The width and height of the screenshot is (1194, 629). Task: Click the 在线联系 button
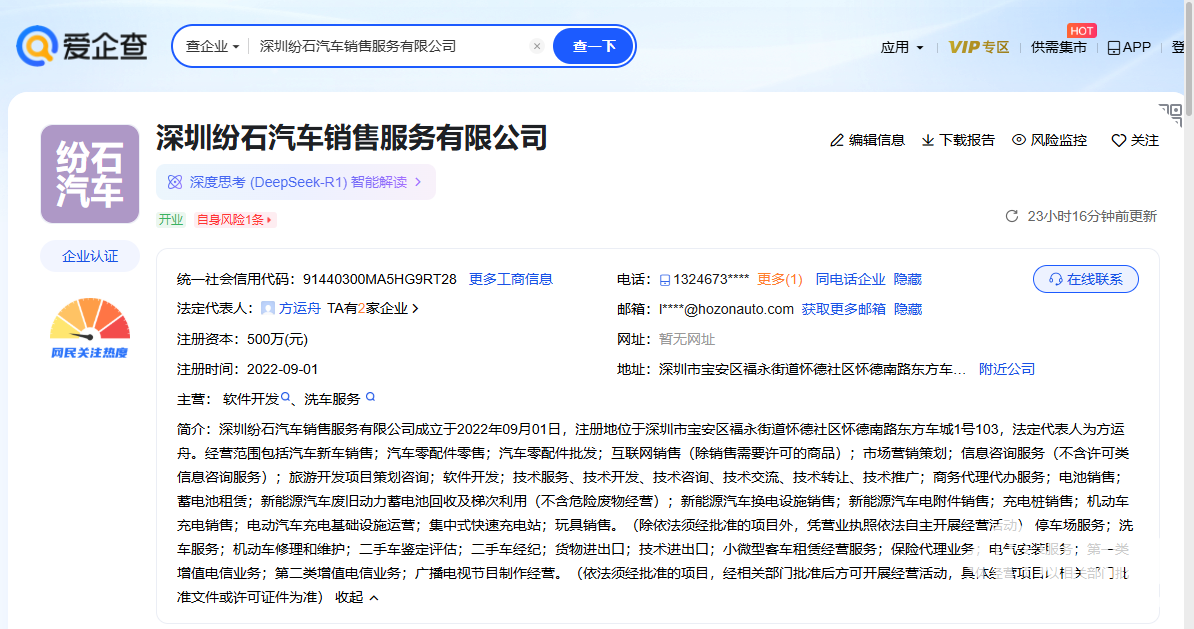click(x=1085, y=279)
